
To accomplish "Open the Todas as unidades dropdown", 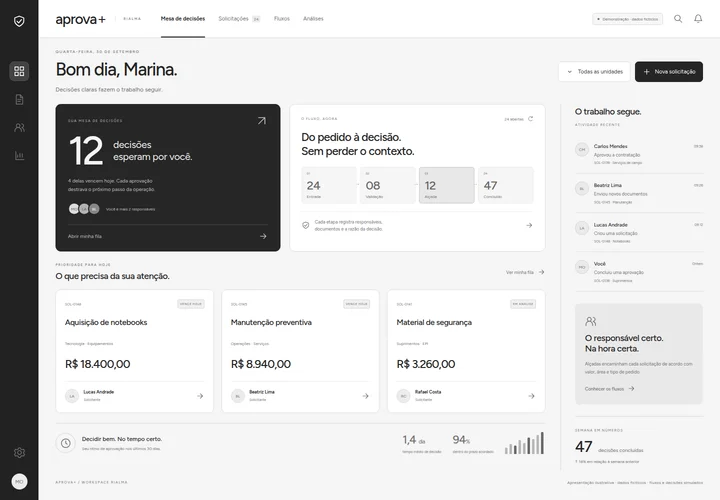I will pos(595,72).
